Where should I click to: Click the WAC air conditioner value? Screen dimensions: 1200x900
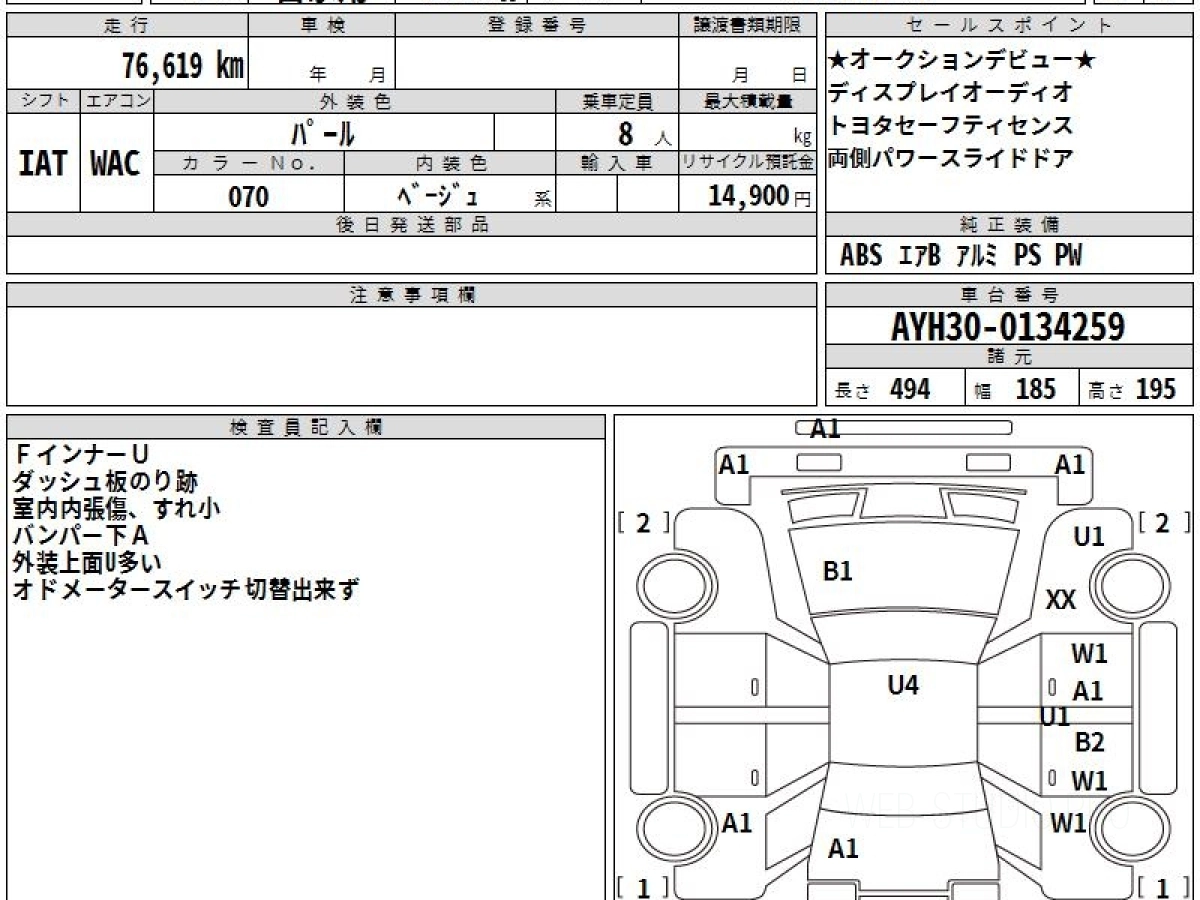[x=116, y=163]
